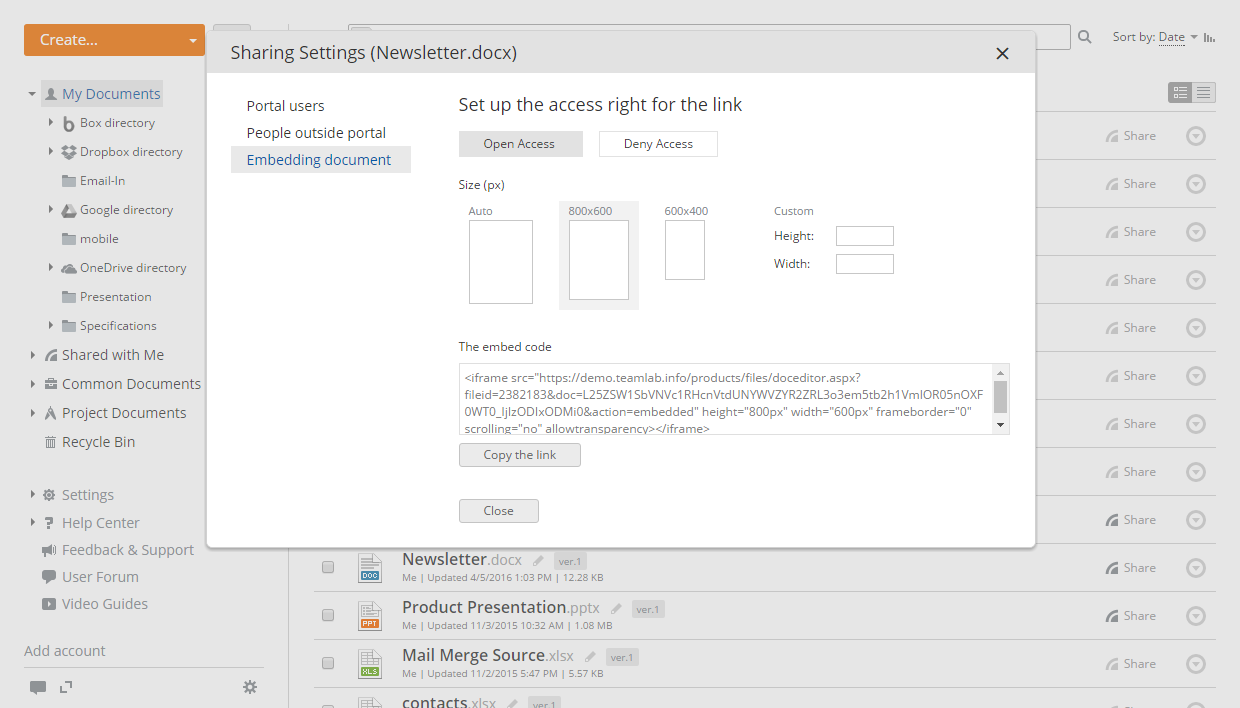Click the Google Drive directory icon
This screenshot has height=708, width=1240.
(x=69, y=210)
